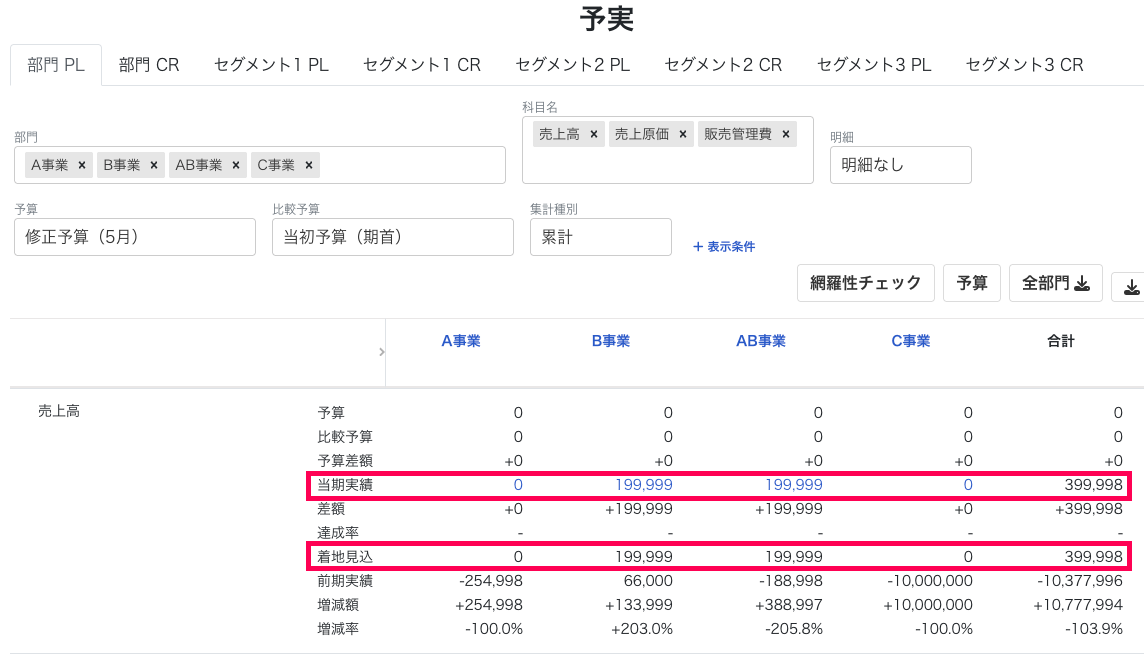
Task: Click 合計 差額 value +399,998
Action: (1089, 509)
